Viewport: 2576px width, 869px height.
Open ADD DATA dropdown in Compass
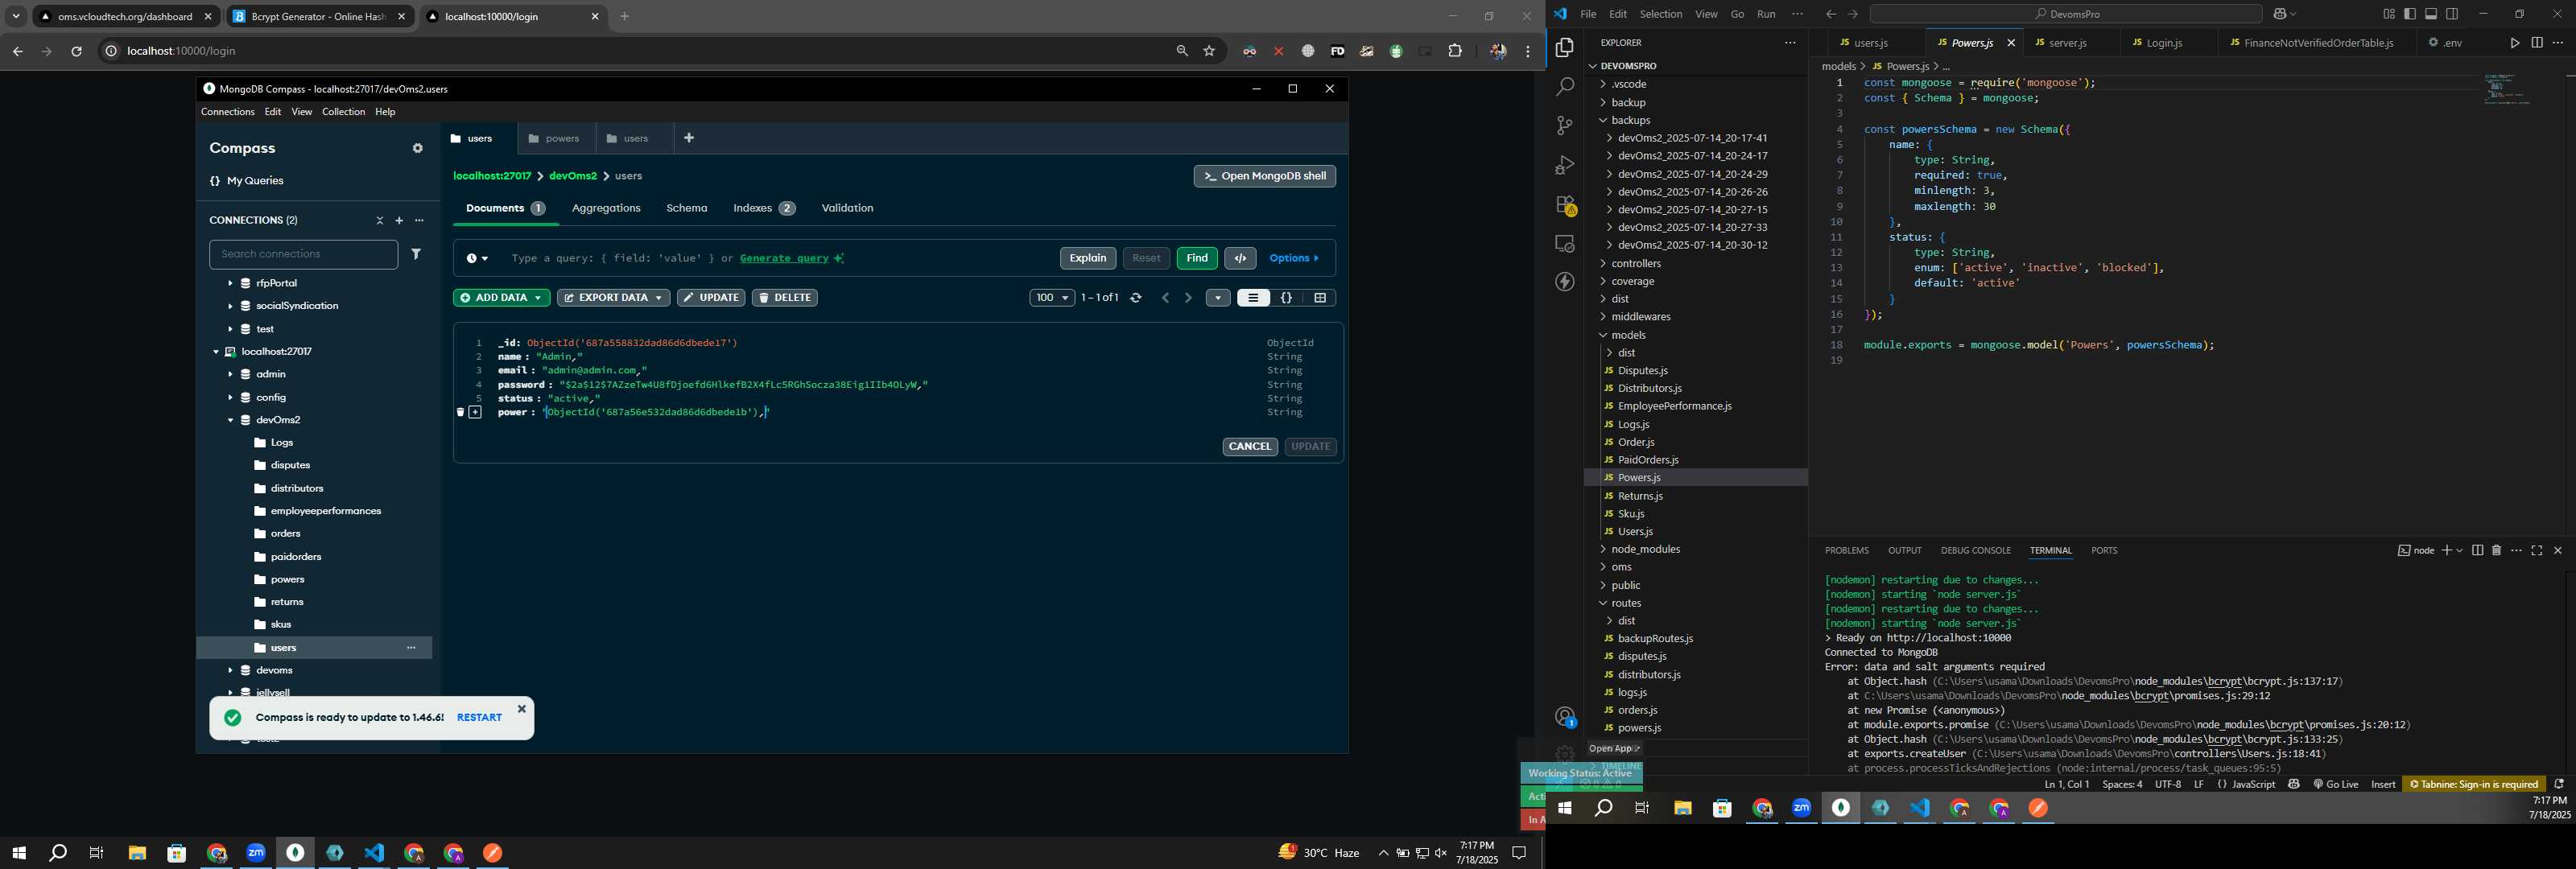(x=501, y=298)
